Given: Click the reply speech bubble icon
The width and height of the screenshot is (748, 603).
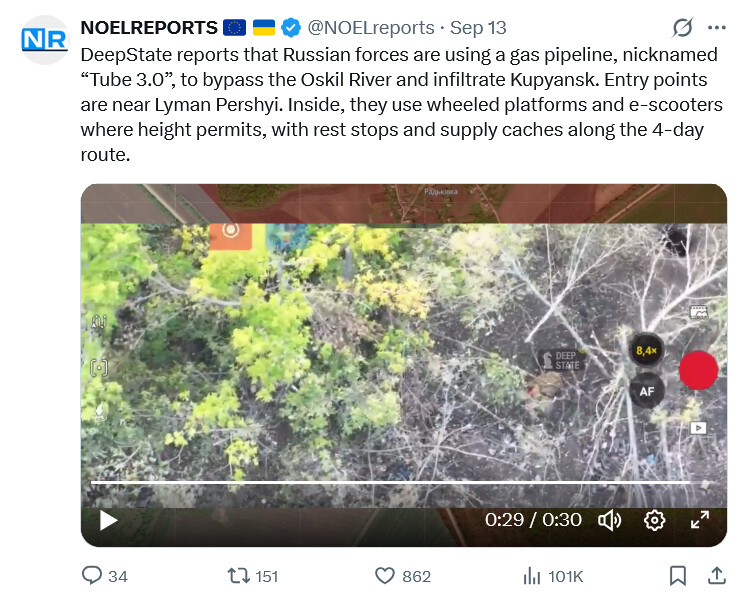Looking at the screenshot, I should [x=92, y=575].
